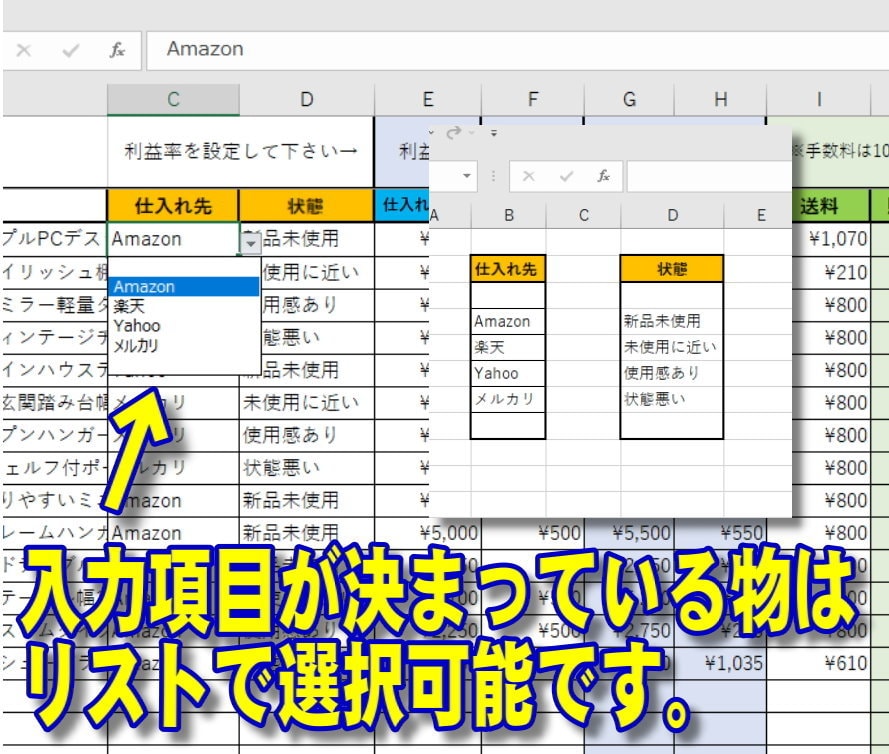Select Yahoo in the dropdown list
The width and height of the screenshot is (889, 754).
pyautogui.click(x=184, y=326)
